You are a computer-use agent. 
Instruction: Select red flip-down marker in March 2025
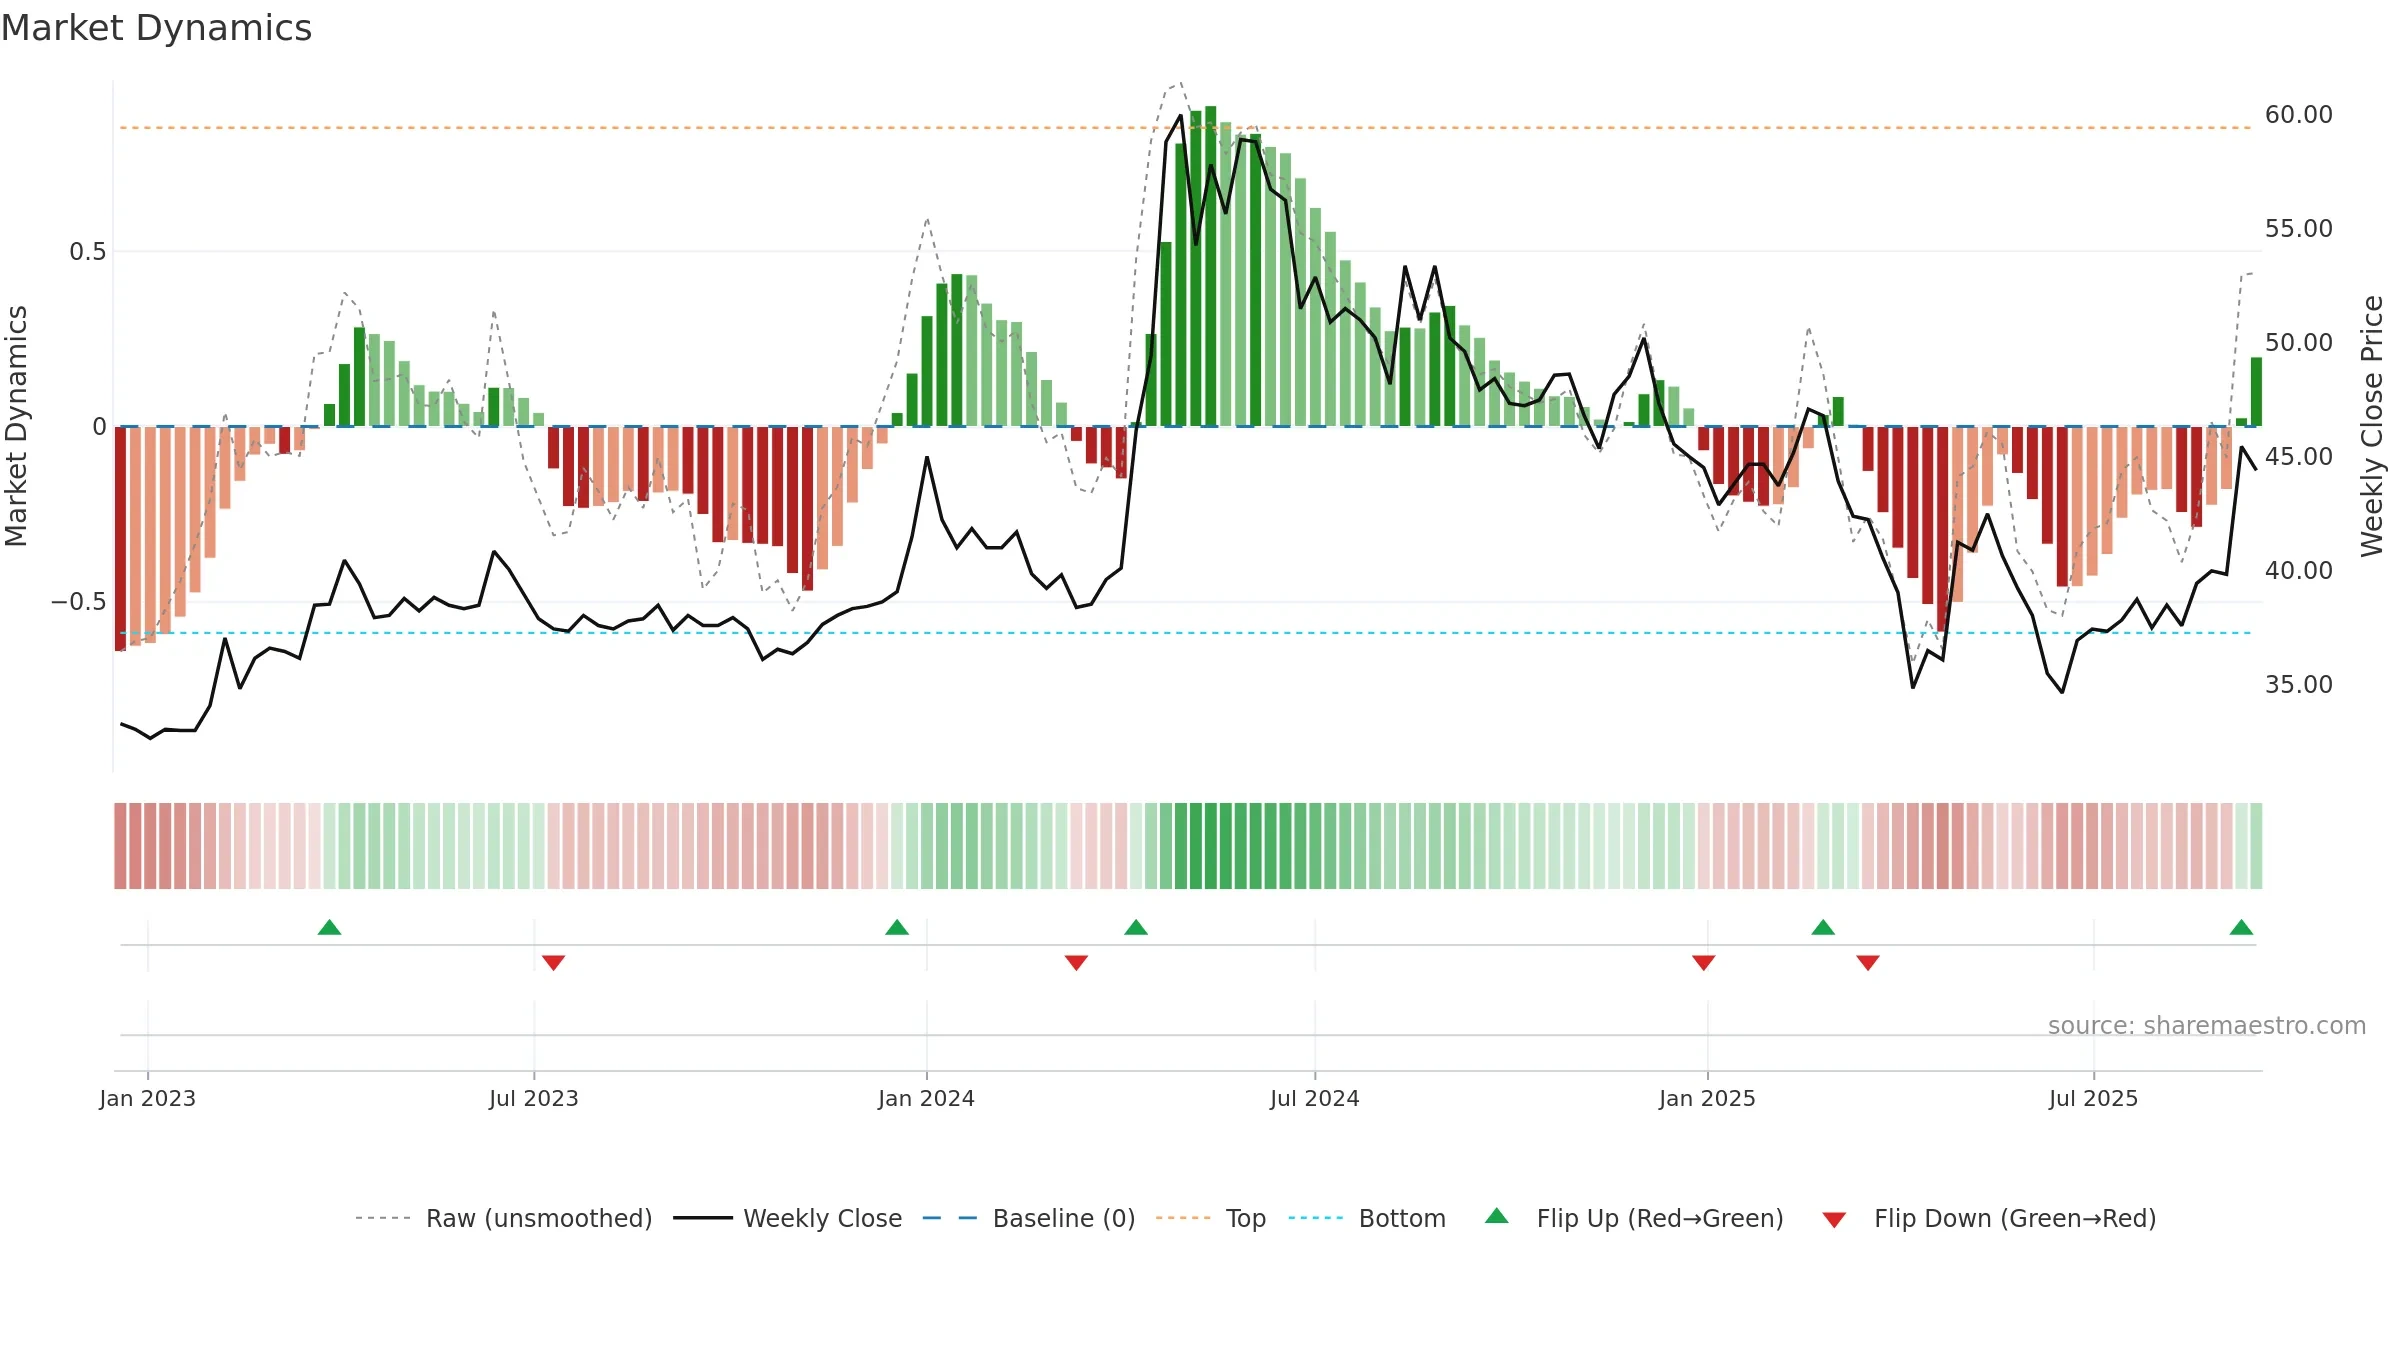(1868, 962)
